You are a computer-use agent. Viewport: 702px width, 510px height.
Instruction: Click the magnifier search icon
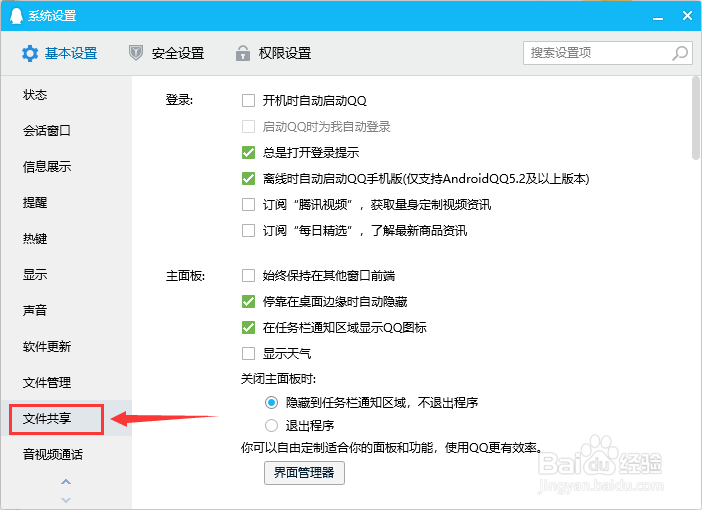680,53
